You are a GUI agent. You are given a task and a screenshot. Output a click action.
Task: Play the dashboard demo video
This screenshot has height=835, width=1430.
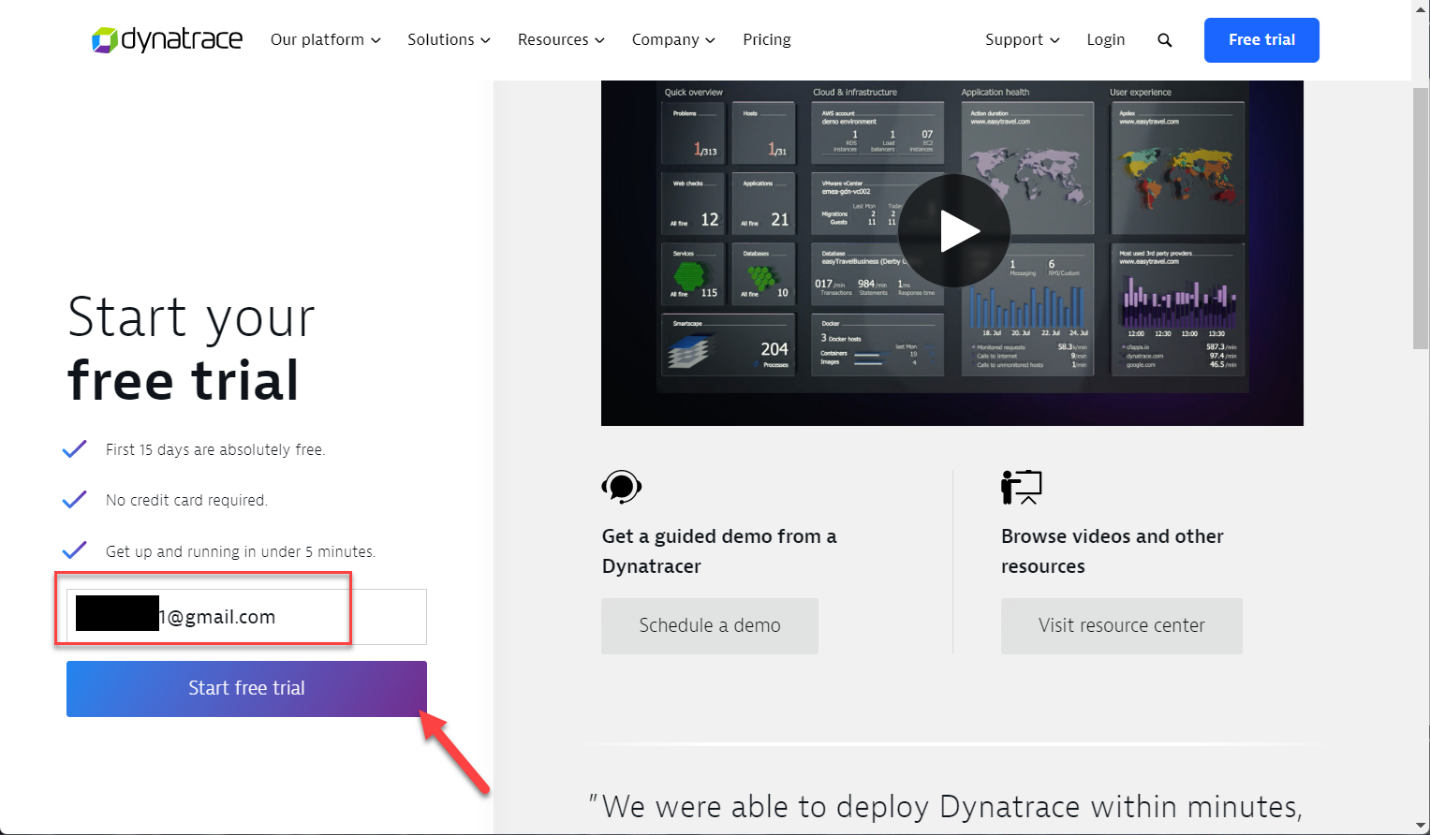952,231
